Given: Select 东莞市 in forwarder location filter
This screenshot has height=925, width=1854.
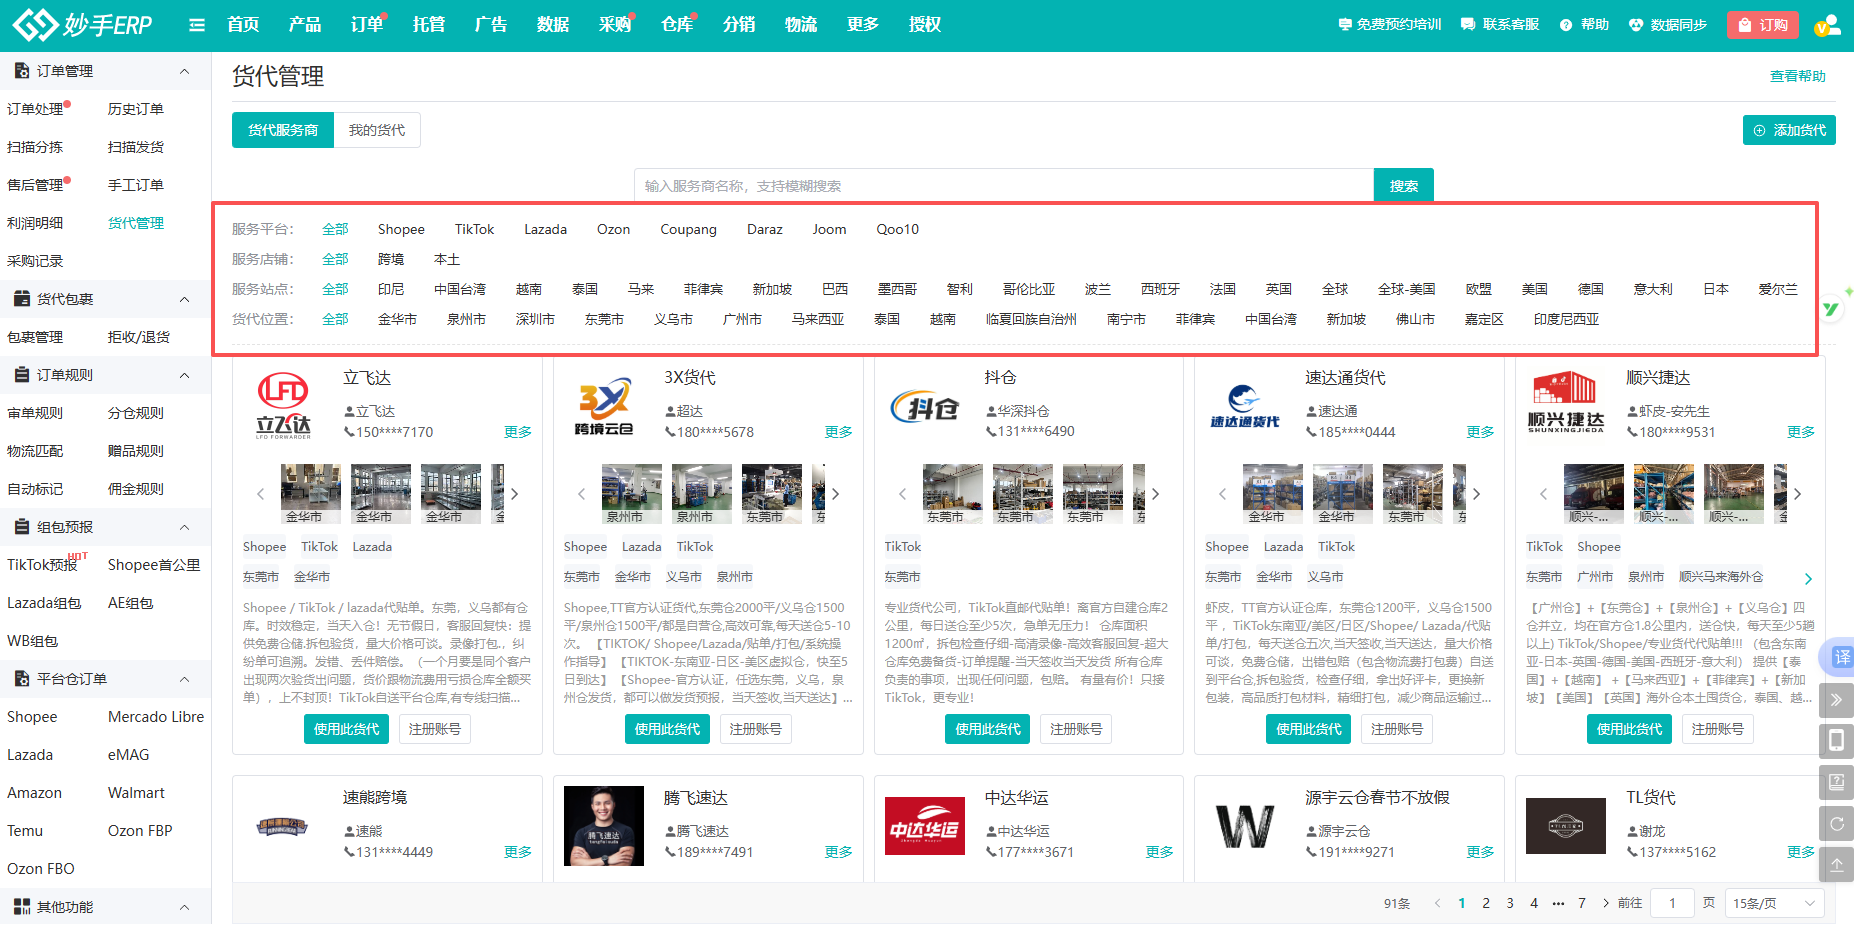Looking at the screenshot, I should 604,319.
